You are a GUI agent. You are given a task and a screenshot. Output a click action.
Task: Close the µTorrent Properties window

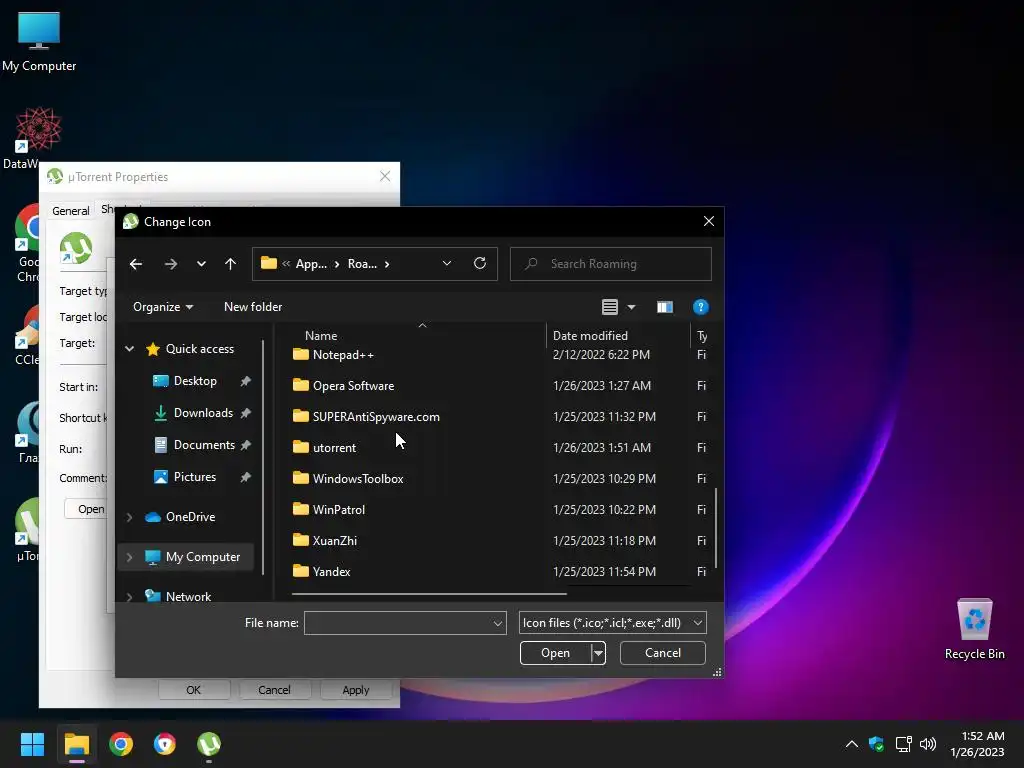(385, 176)
